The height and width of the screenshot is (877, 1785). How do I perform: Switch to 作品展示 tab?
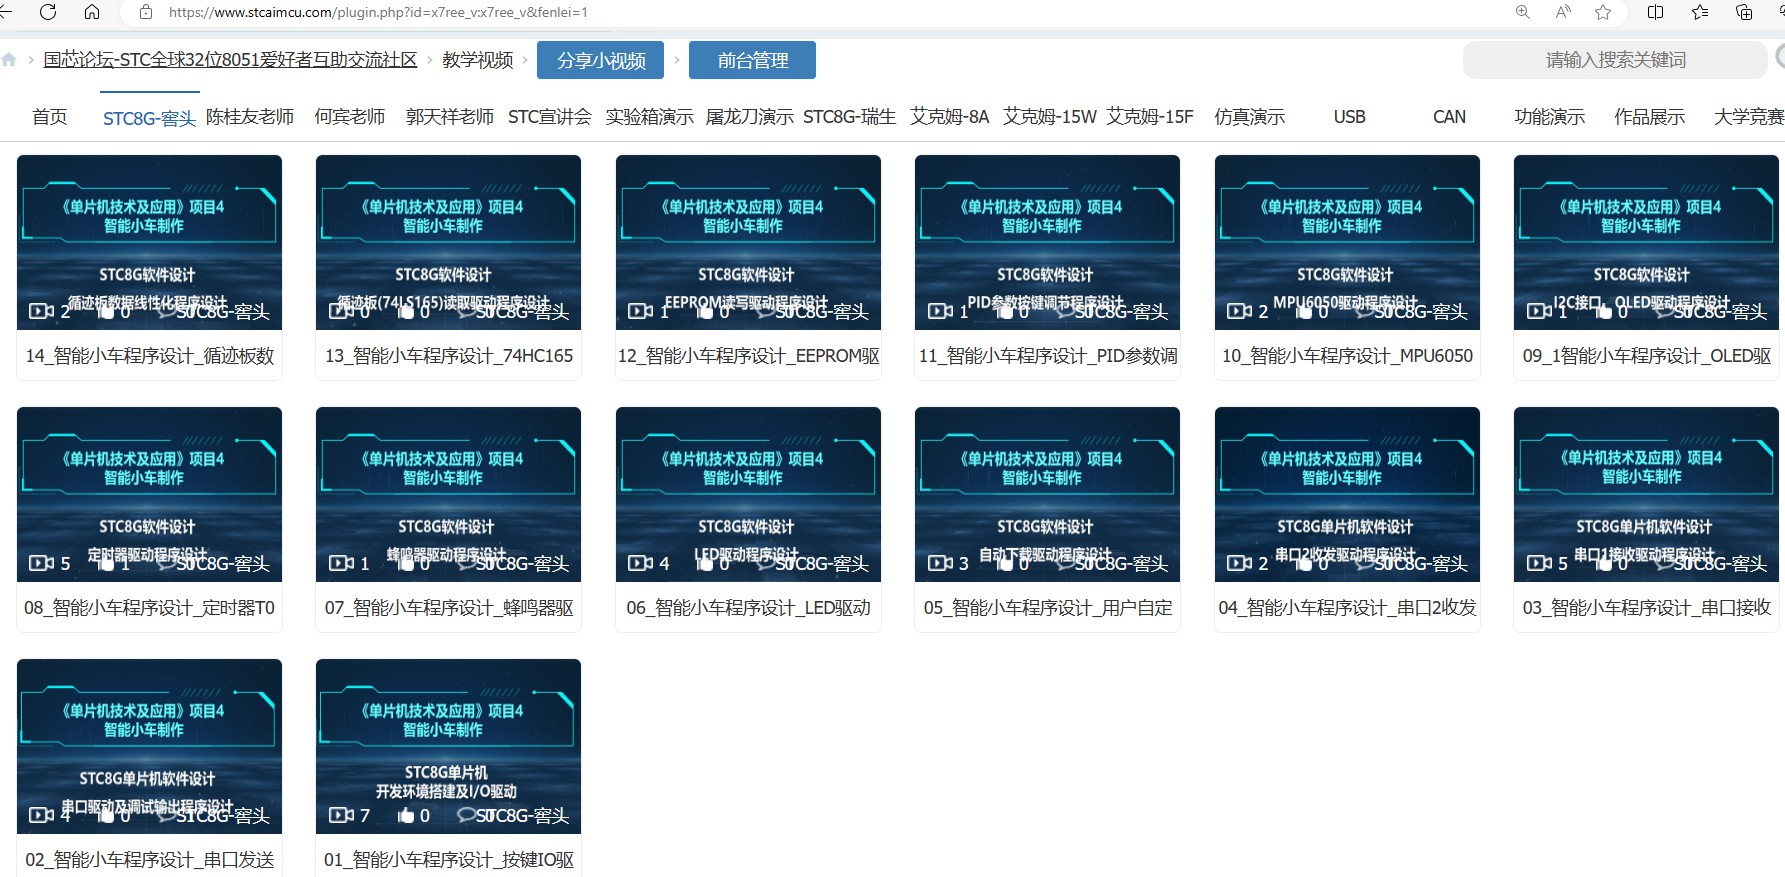click(1650, 117)
